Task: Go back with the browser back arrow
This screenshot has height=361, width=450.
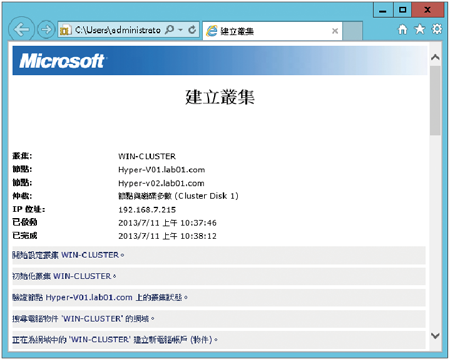Action: pos(21,29)
